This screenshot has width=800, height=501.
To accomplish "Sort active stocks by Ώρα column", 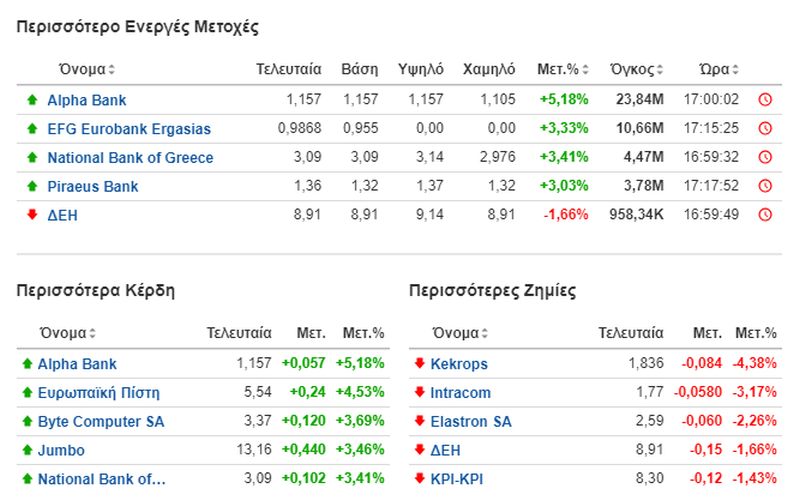I will coord(719,69).
